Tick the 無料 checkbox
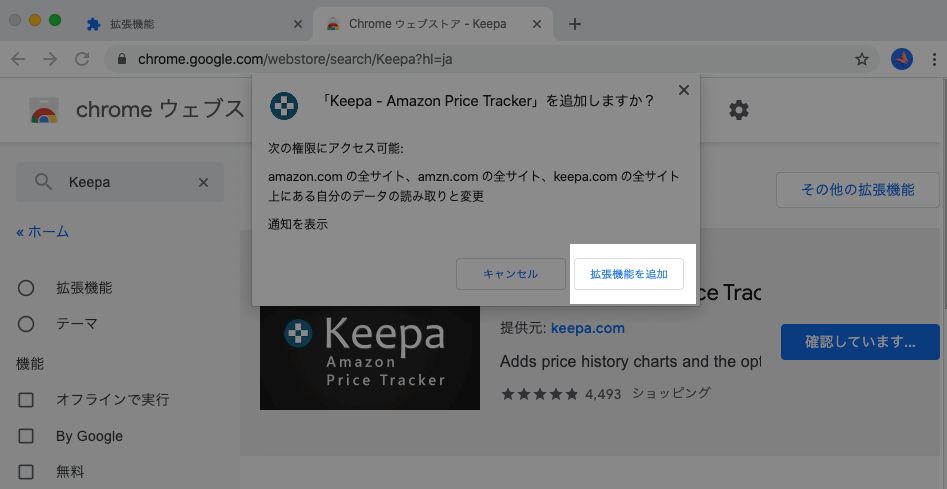 27,471
